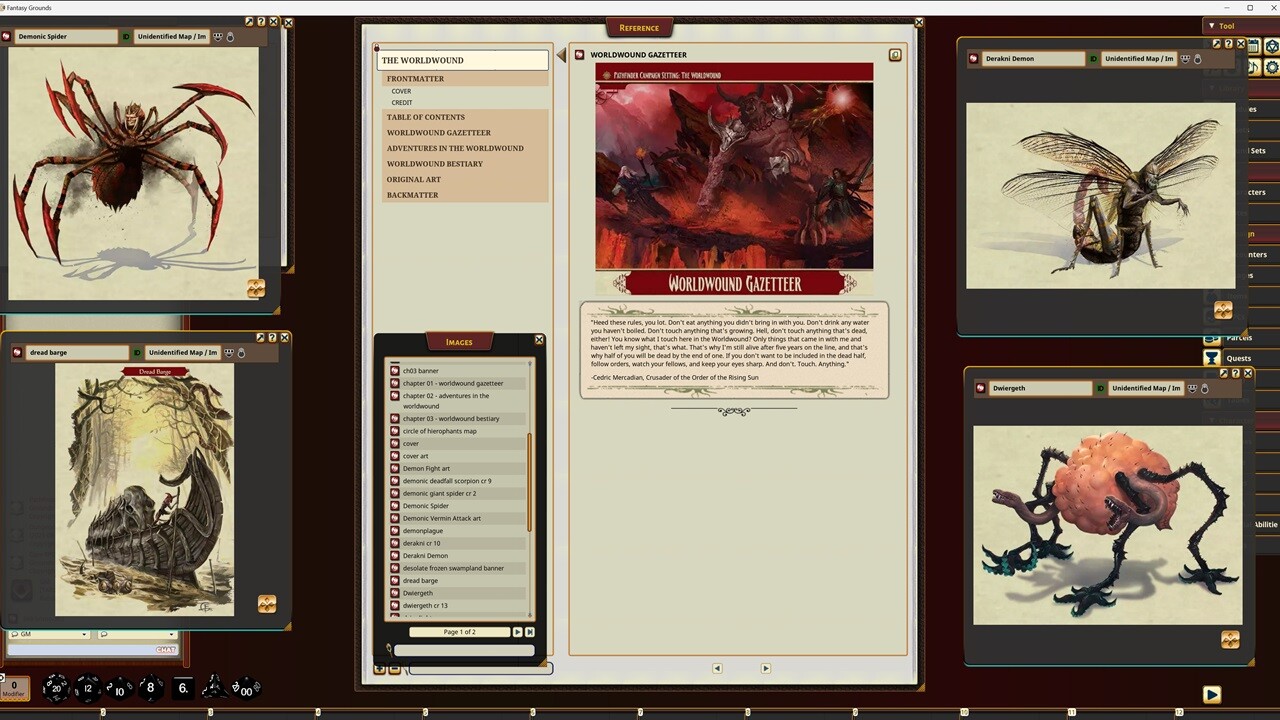Jump to last page of Images list
This screenshot has width=1280, height=720.
530,632
